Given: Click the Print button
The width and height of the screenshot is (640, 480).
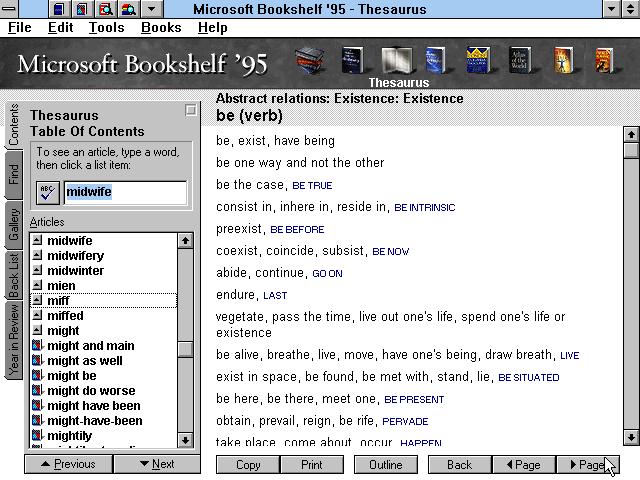Looking at the screenshot, I should point(312,465).
